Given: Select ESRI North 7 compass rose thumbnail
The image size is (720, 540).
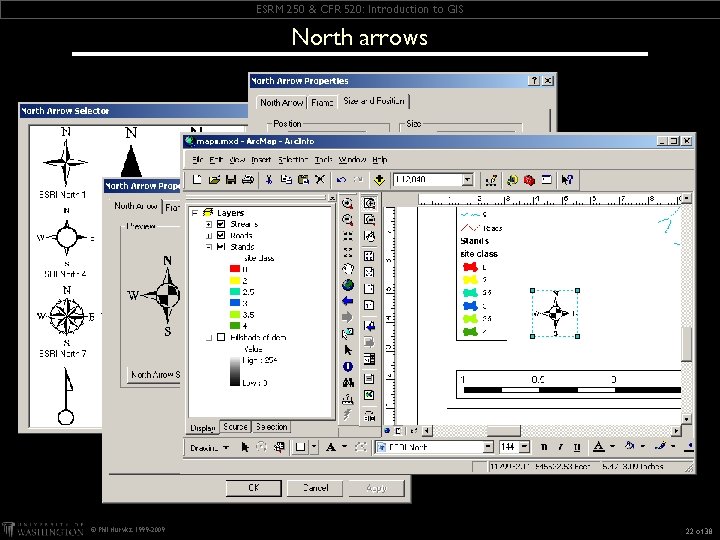Looking at the screenshot, I should pos(67,321).
